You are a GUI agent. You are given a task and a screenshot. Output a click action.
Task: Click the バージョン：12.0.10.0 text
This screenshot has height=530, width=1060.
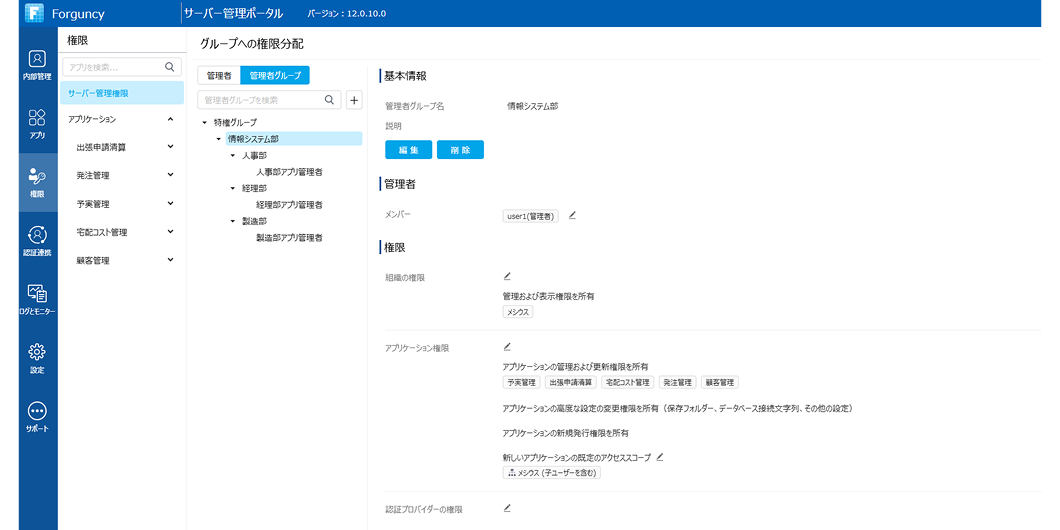tap(346, 14)
